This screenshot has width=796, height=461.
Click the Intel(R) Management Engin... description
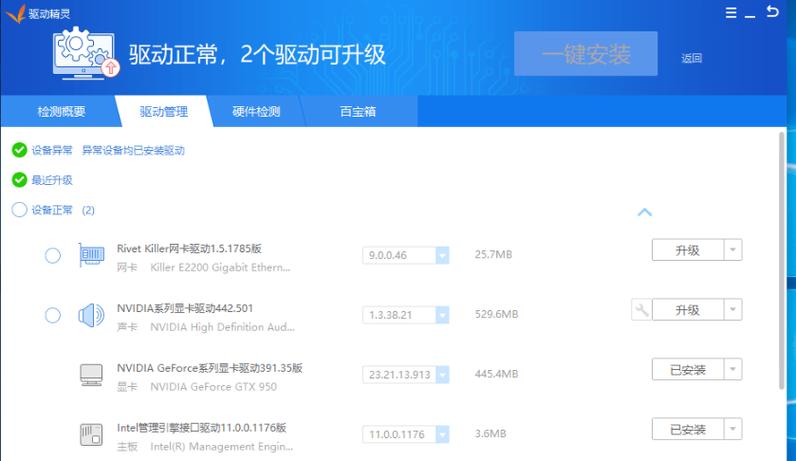tap(222, 447)
